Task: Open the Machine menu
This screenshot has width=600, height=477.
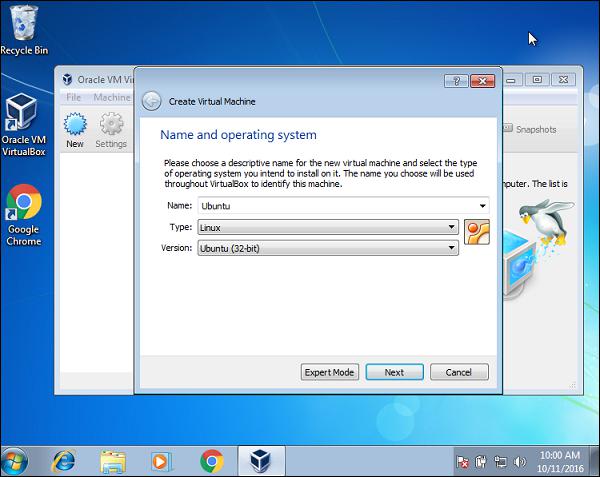Action: [111, 98]
